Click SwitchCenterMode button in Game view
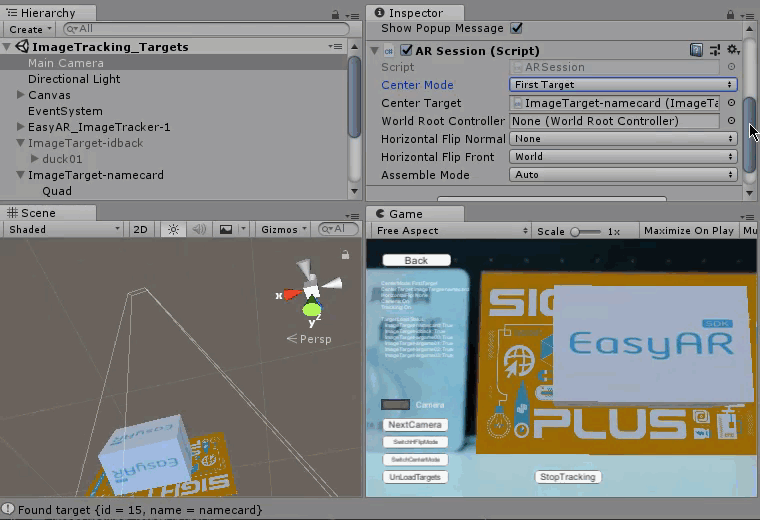The width and height of the screenshot is (760, 520). pos(415,459)
